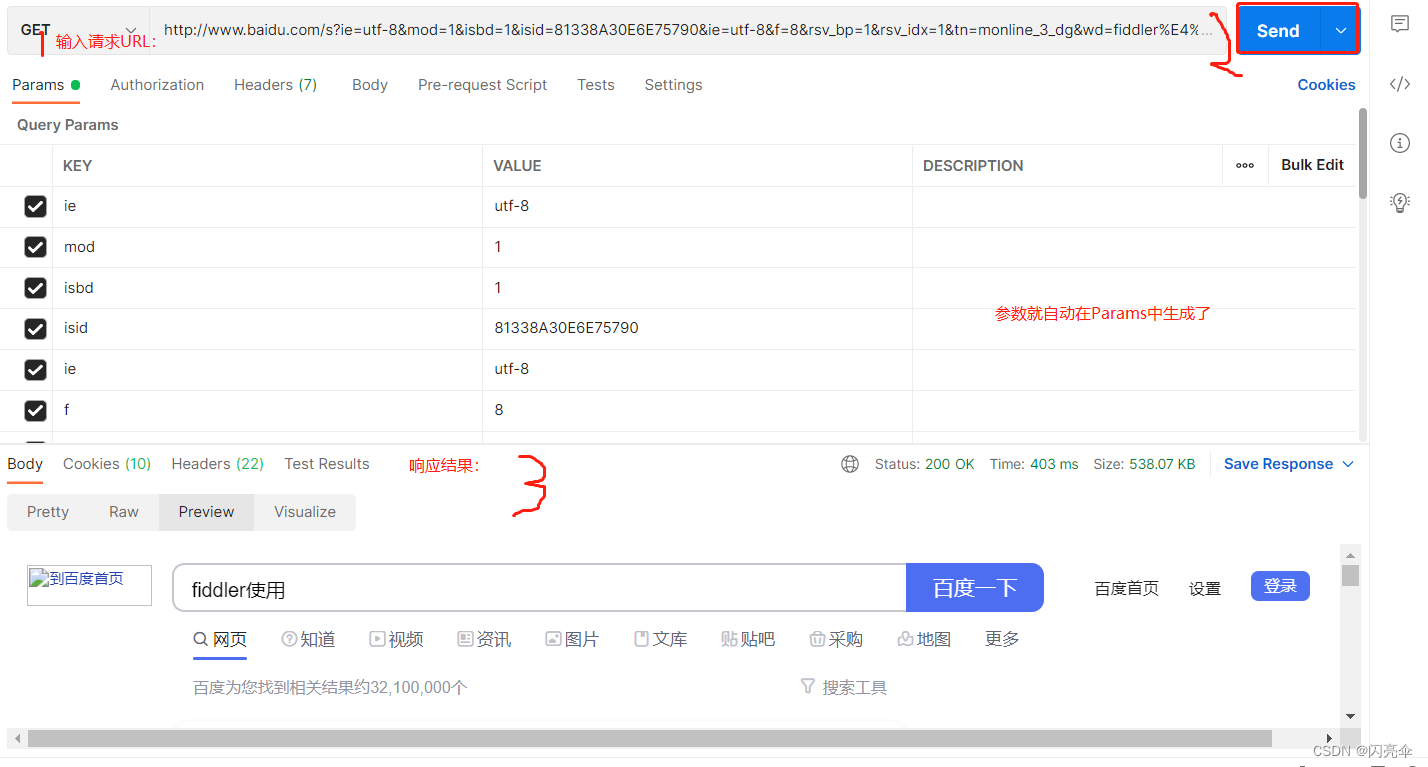The height and width of the screenshot is (767, 1428).
Task: Expand the Save Response dropdown arrow
Action: click(1348, 464)
